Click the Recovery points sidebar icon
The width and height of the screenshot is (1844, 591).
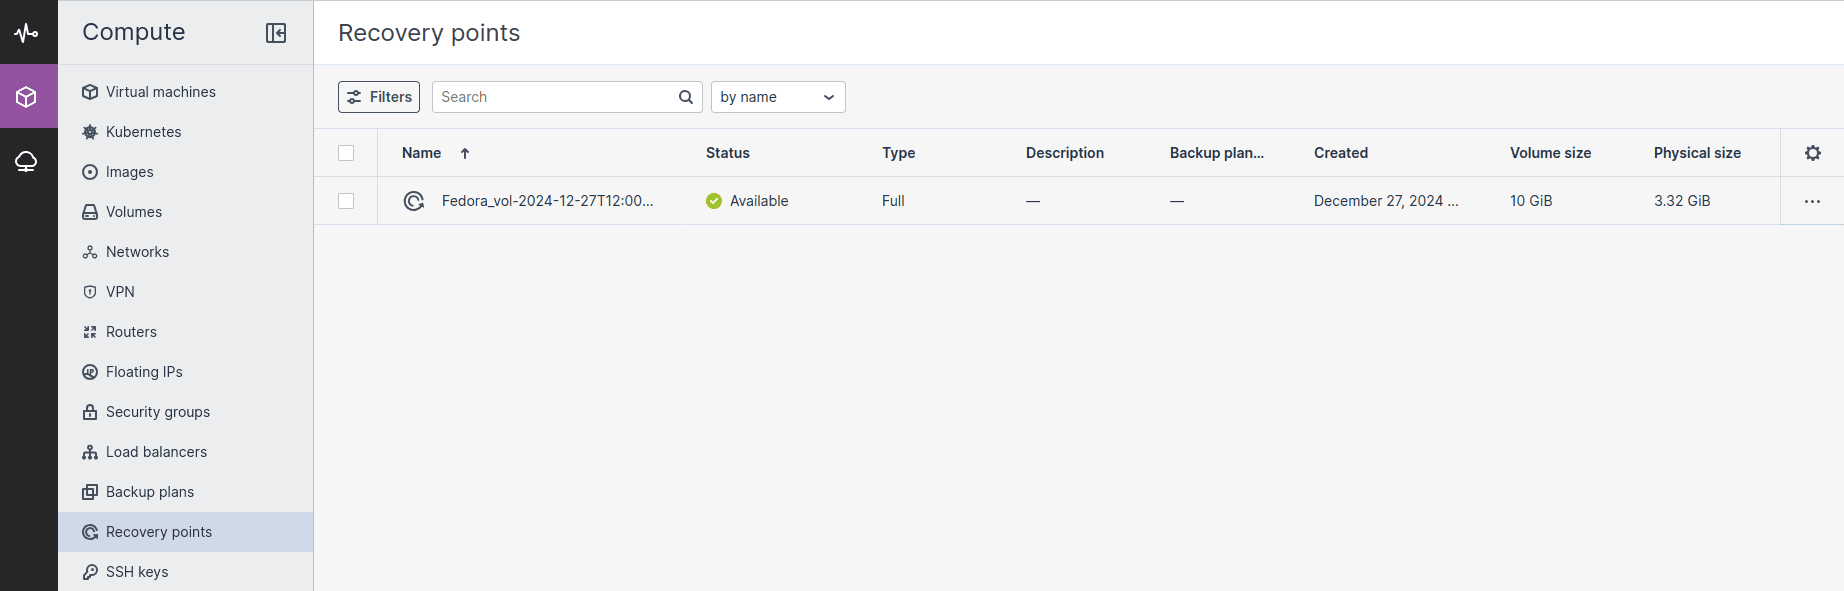coord(90,532)
